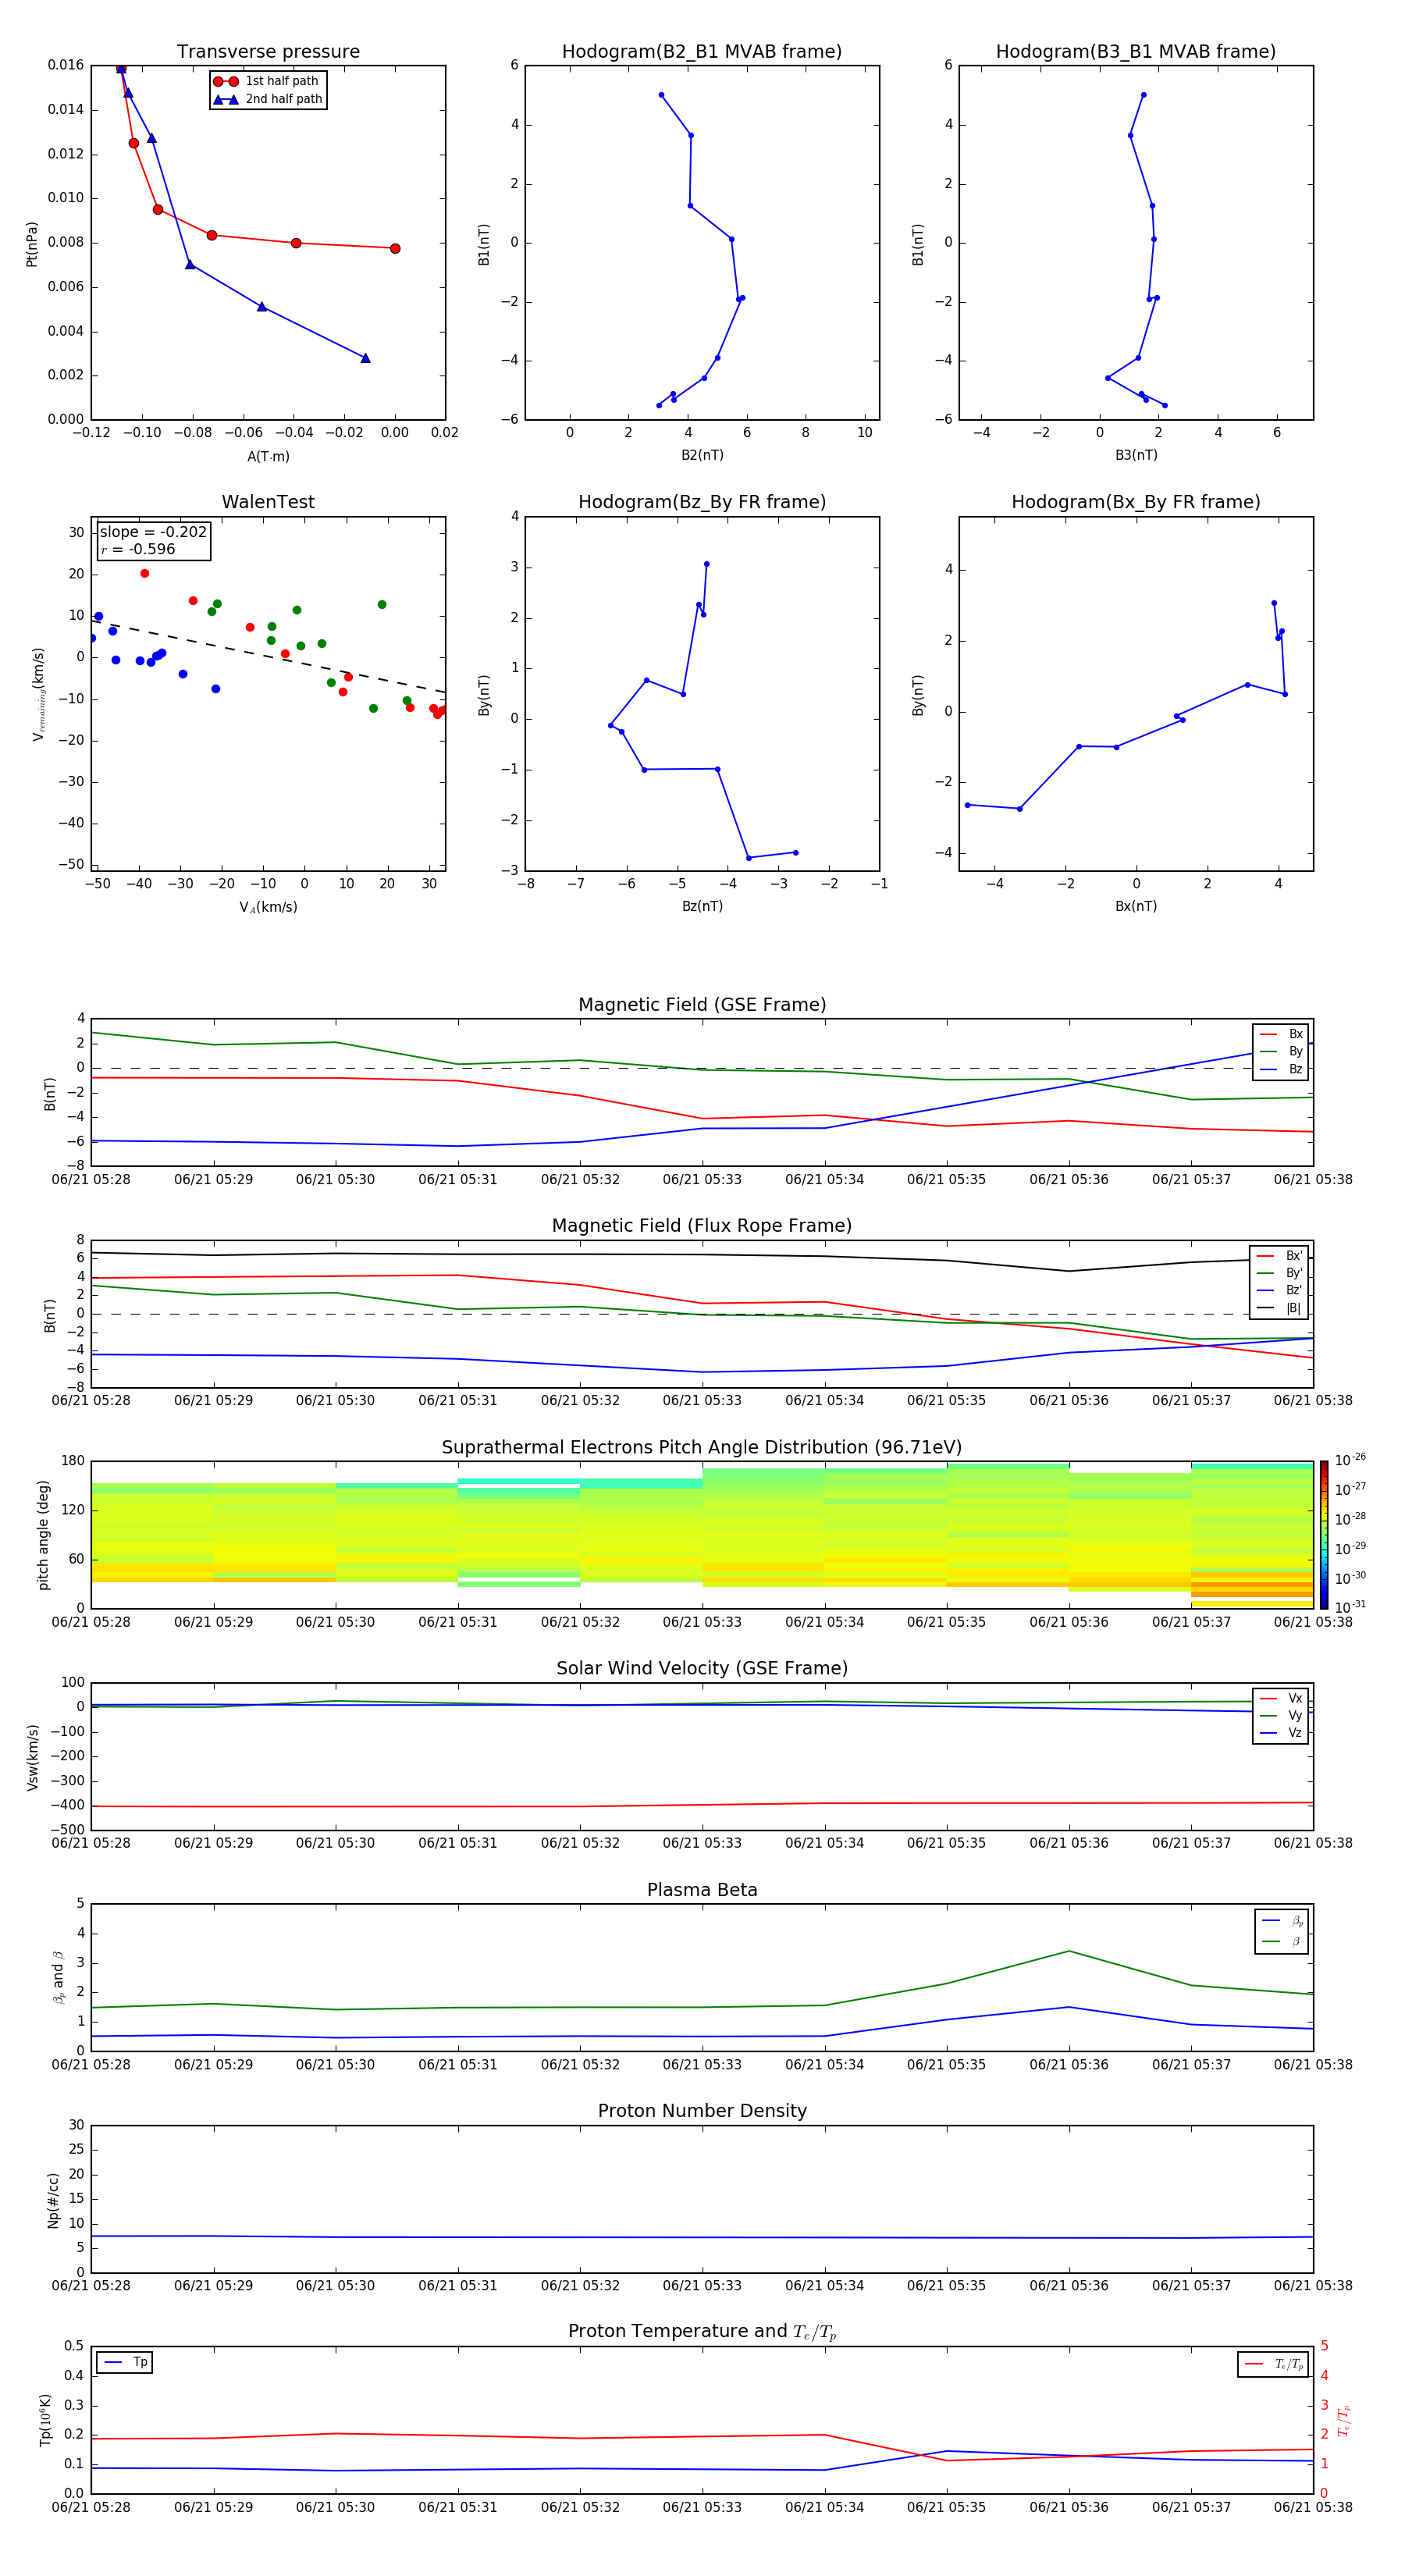Viewport: 1405px width, 2576px height.
Task: Select the "Proton Number Density" panel title
Action: tap(702, 2111)
